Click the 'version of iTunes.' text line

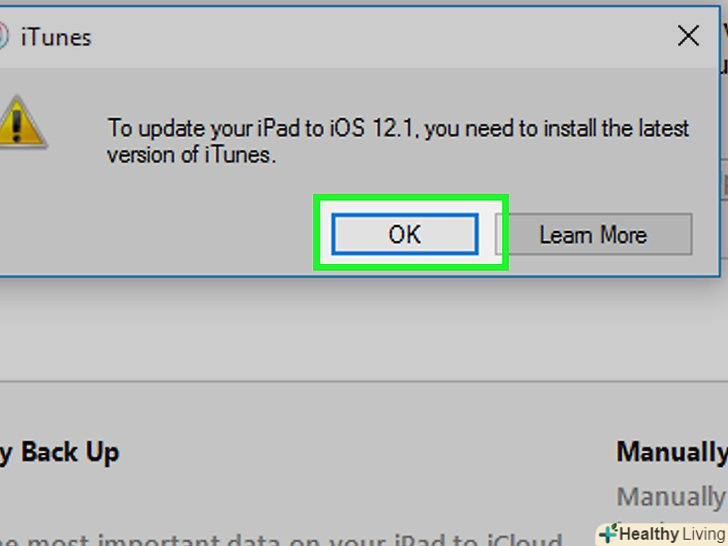(x=191, y=155)
